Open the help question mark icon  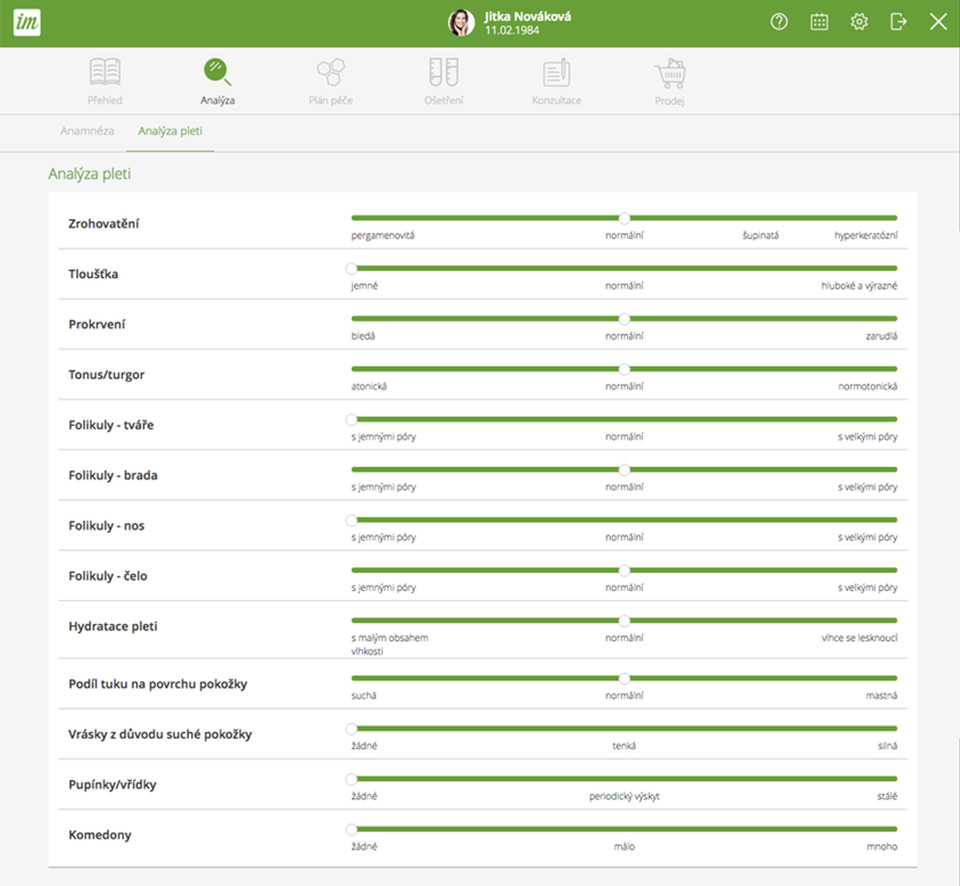coord(779,22)
